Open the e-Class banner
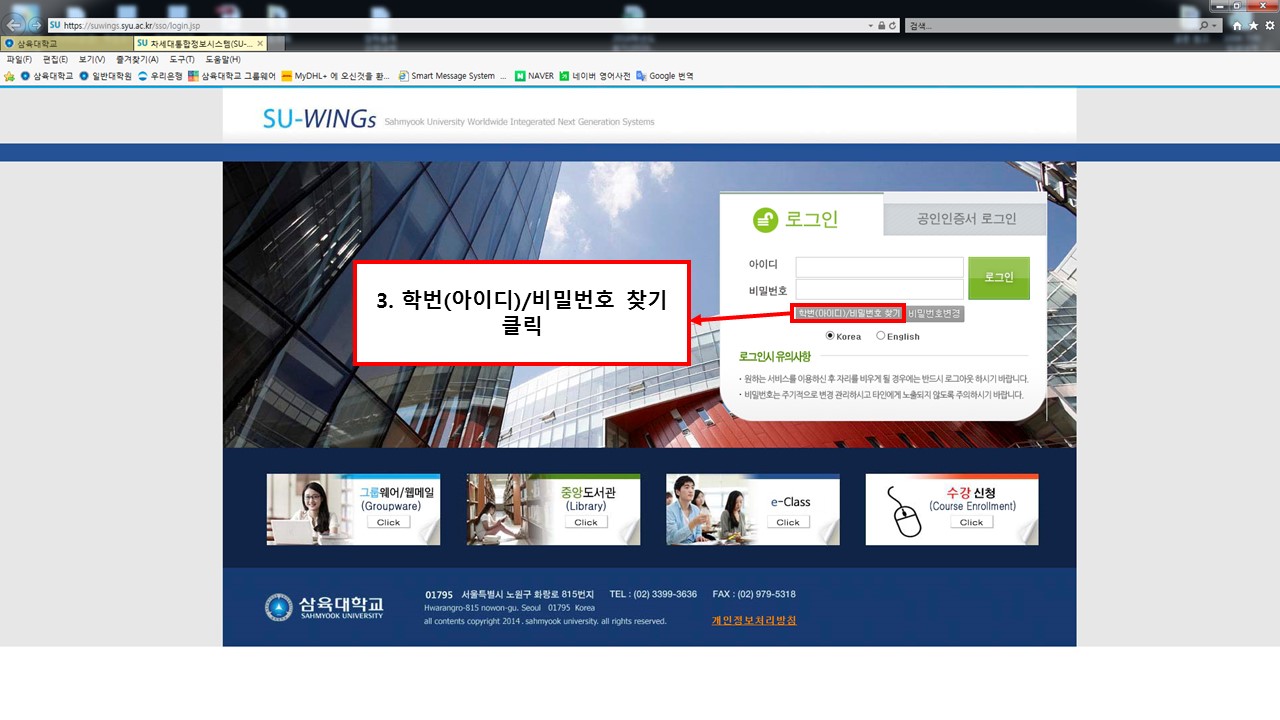Viewport: 1280px width, 720px height. point(753,510)
